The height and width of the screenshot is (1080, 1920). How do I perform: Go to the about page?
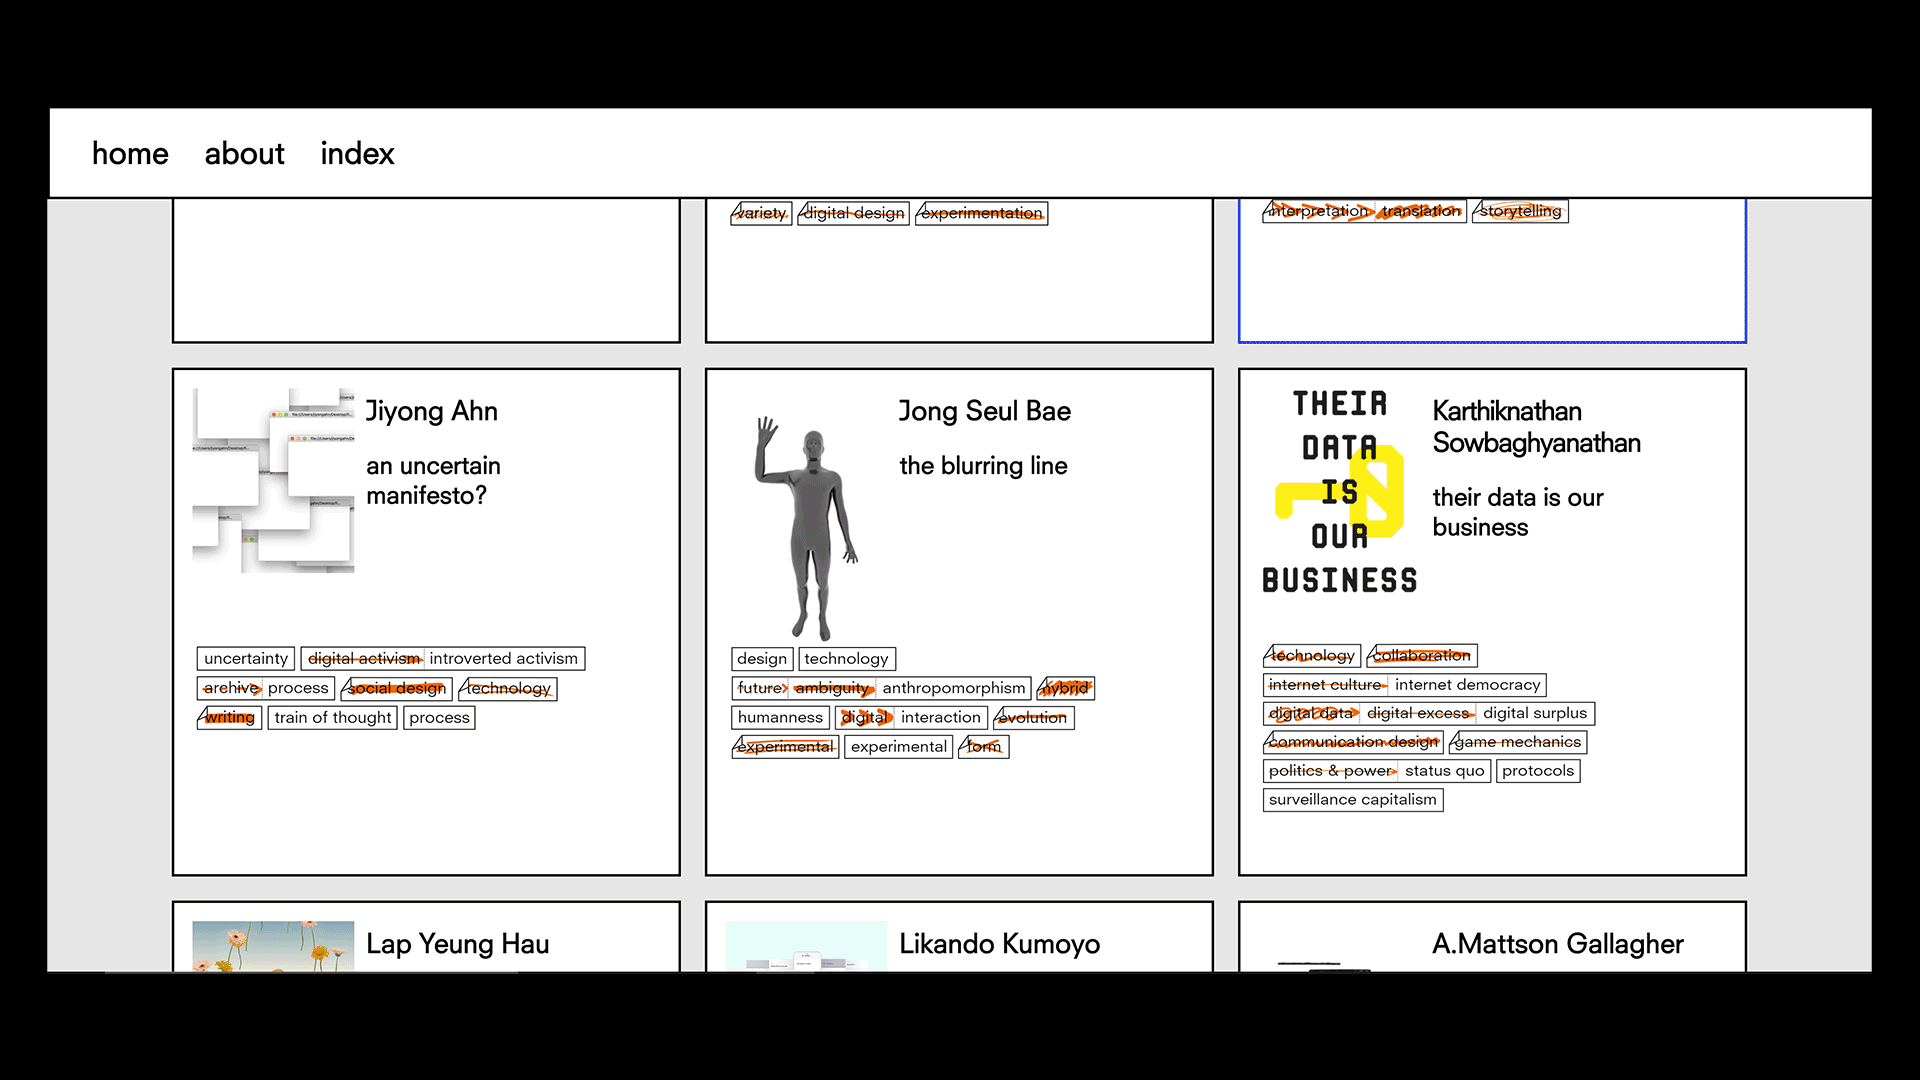(244, 154)
